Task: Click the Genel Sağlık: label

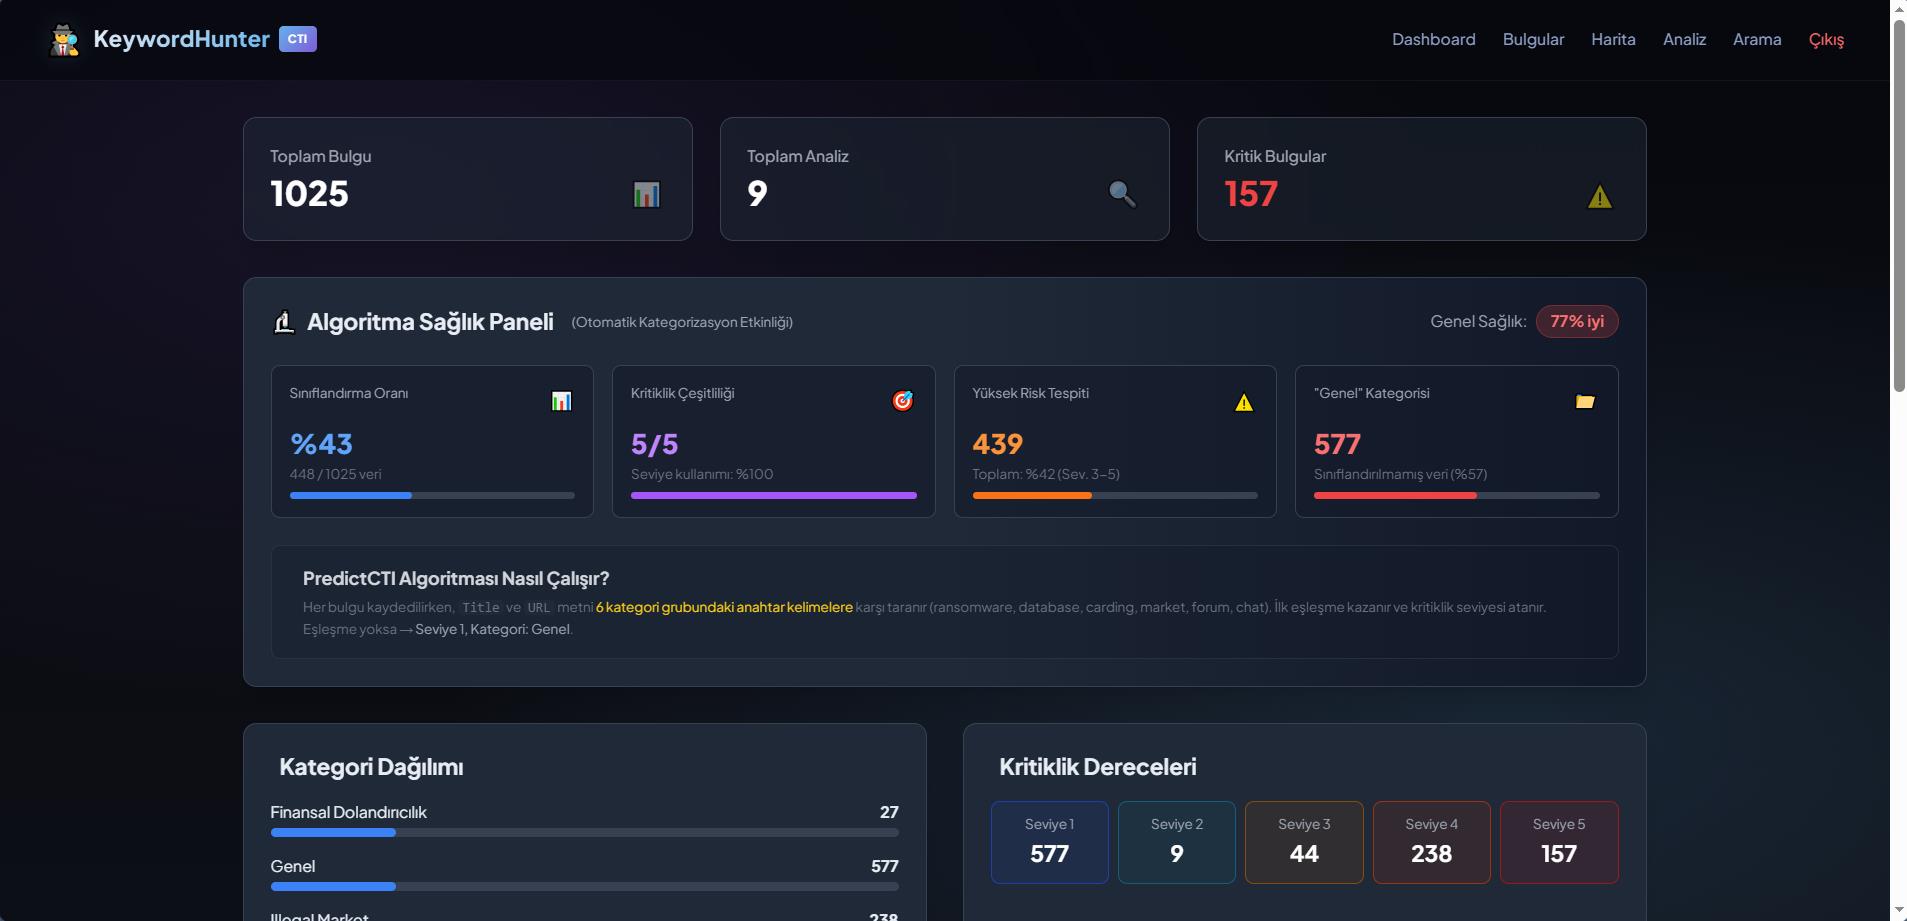Action: pos(1478,321)
